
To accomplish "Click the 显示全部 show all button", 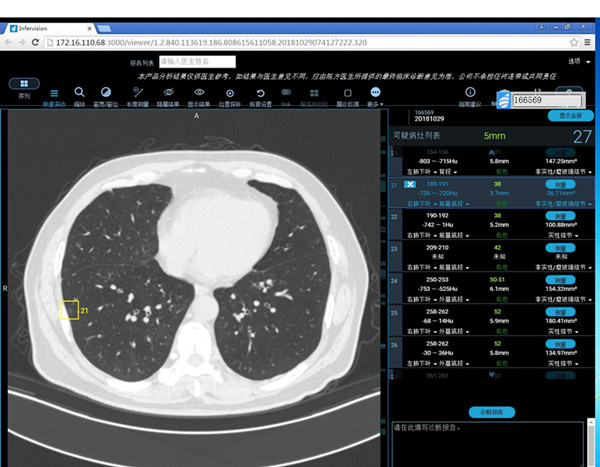I will pyautogui.click(x=564, y=116).
